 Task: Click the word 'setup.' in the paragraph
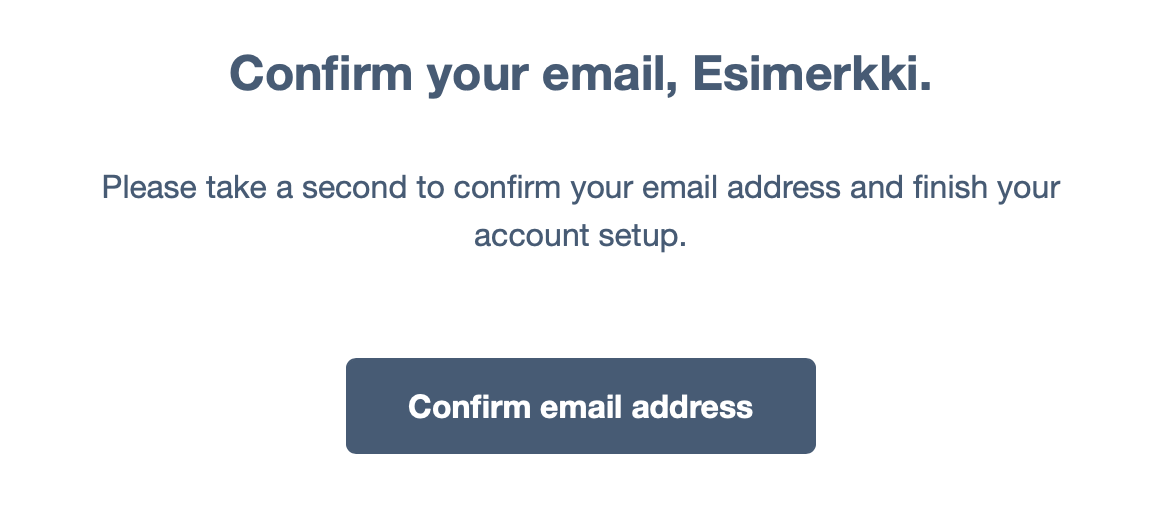pyautogui.click(x=643, y=237)
